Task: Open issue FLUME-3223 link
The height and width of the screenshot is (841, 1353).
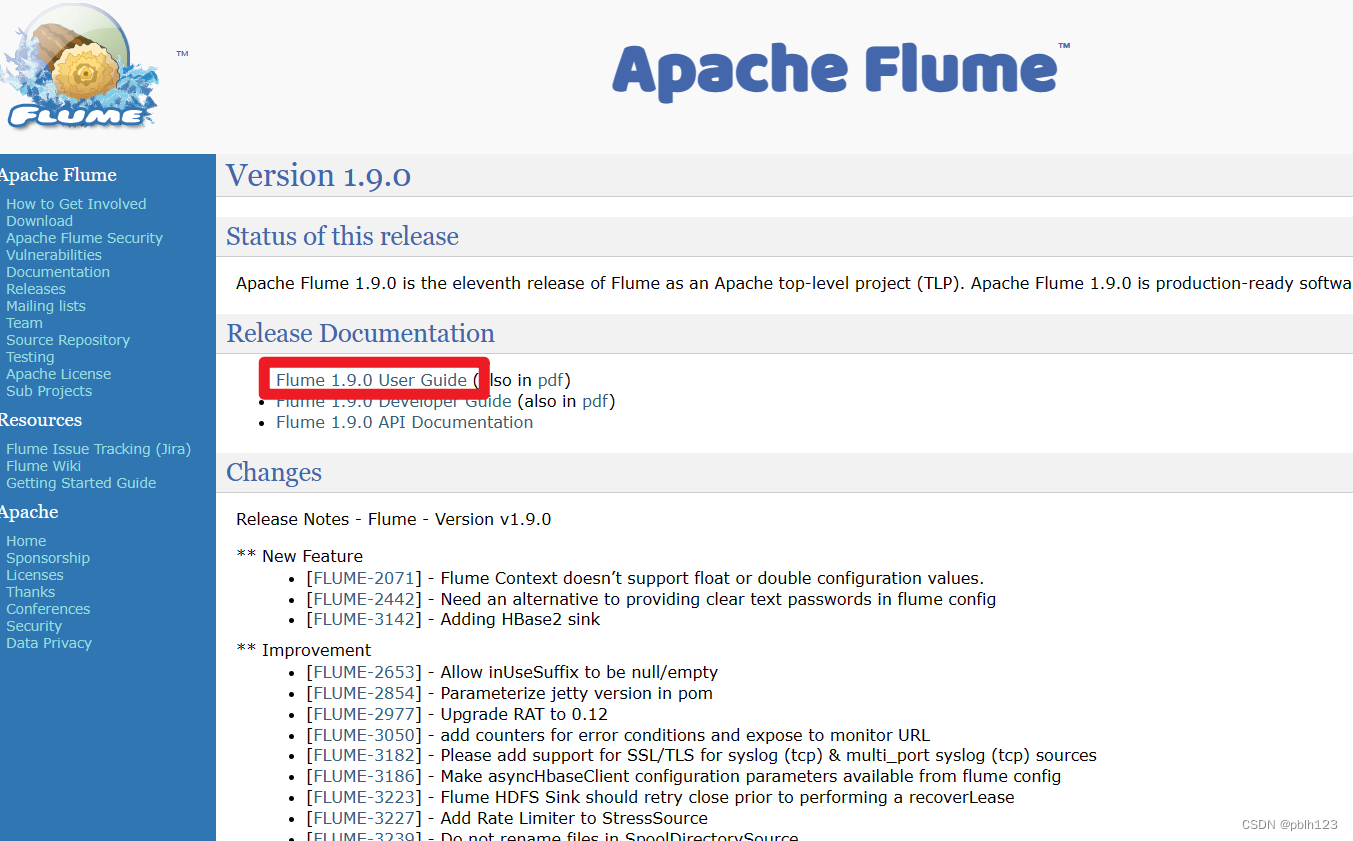Action: (x=364, y=797)
